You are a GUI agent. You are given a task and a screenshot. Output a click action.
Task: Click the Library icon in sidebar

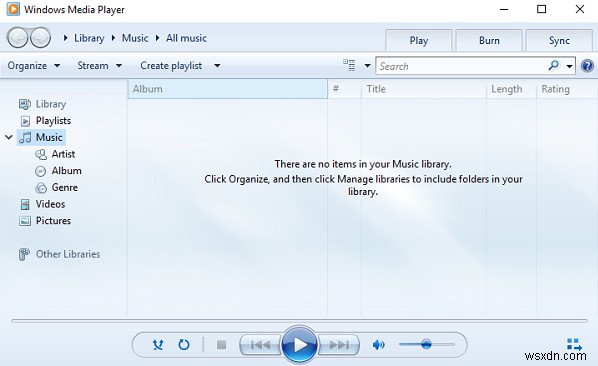[25, 104]
